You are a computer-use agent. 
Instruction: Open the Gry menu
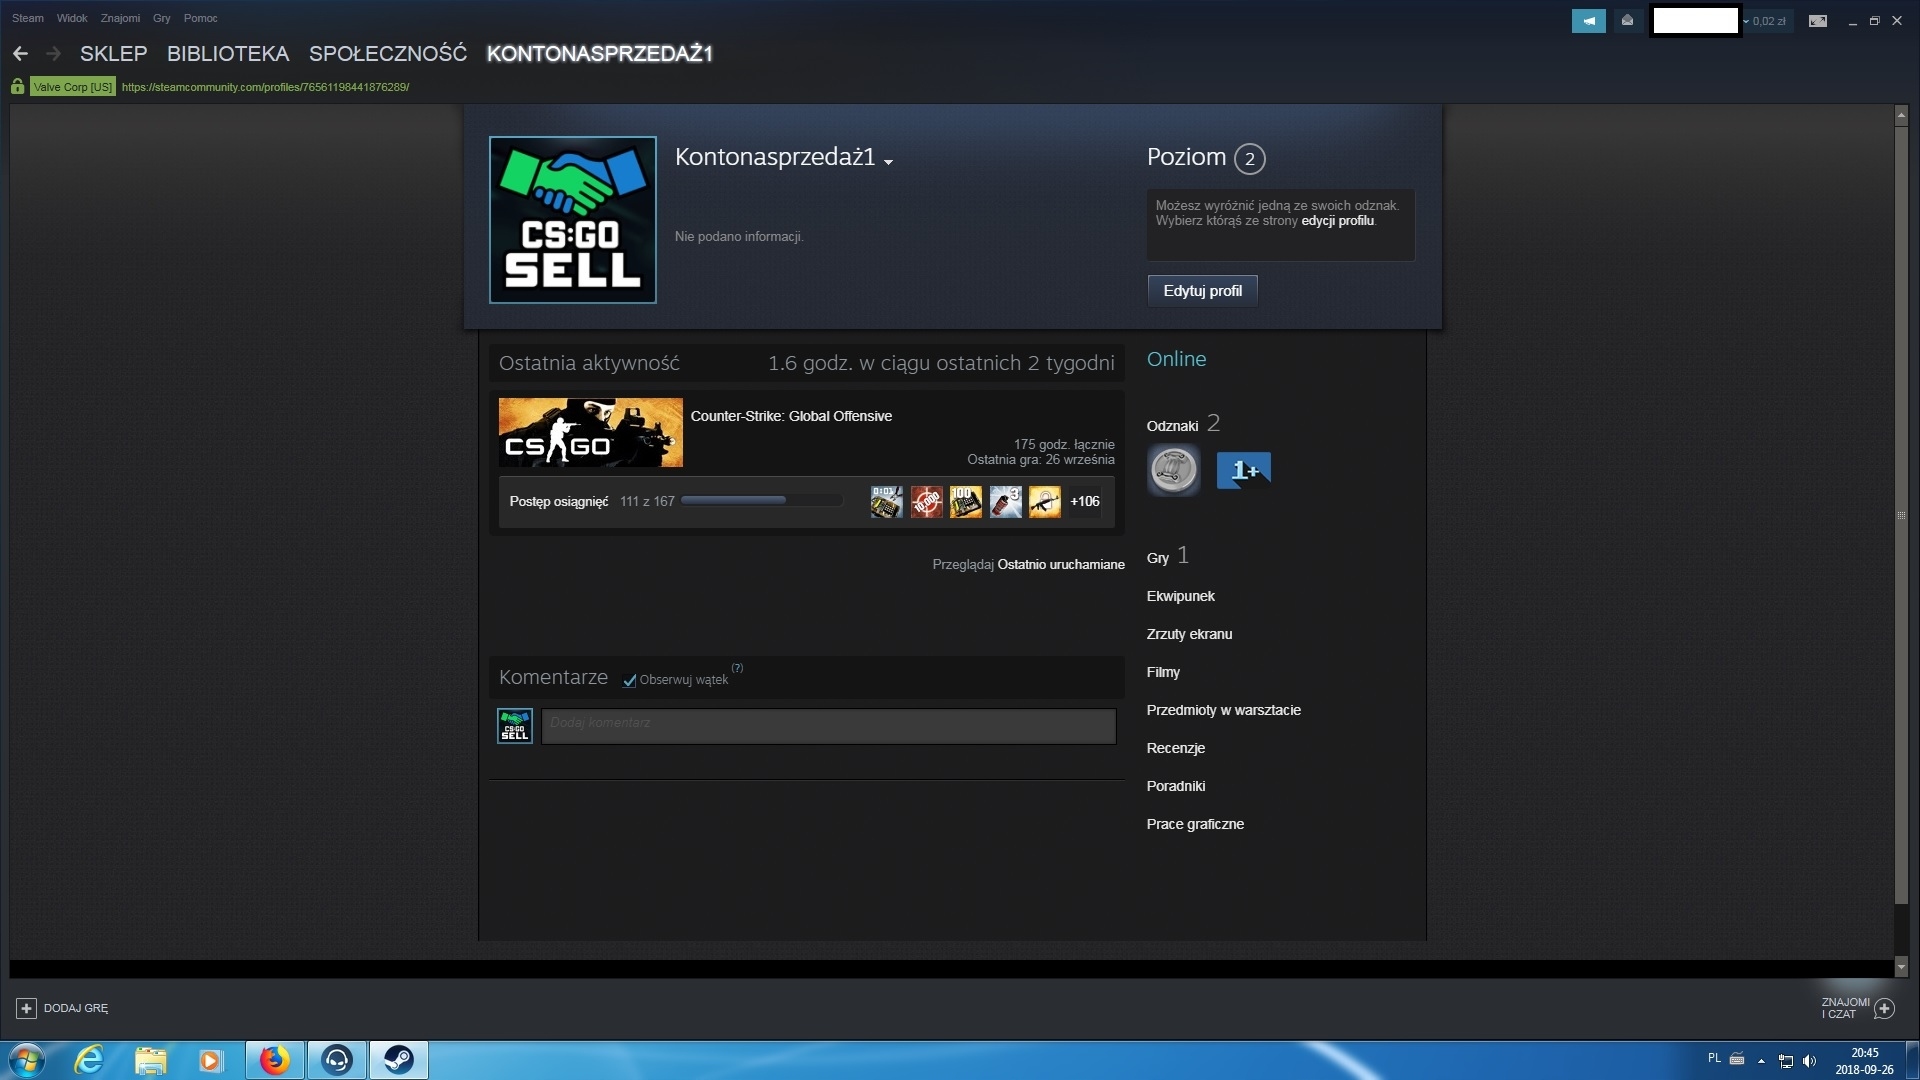pos(162,18)
